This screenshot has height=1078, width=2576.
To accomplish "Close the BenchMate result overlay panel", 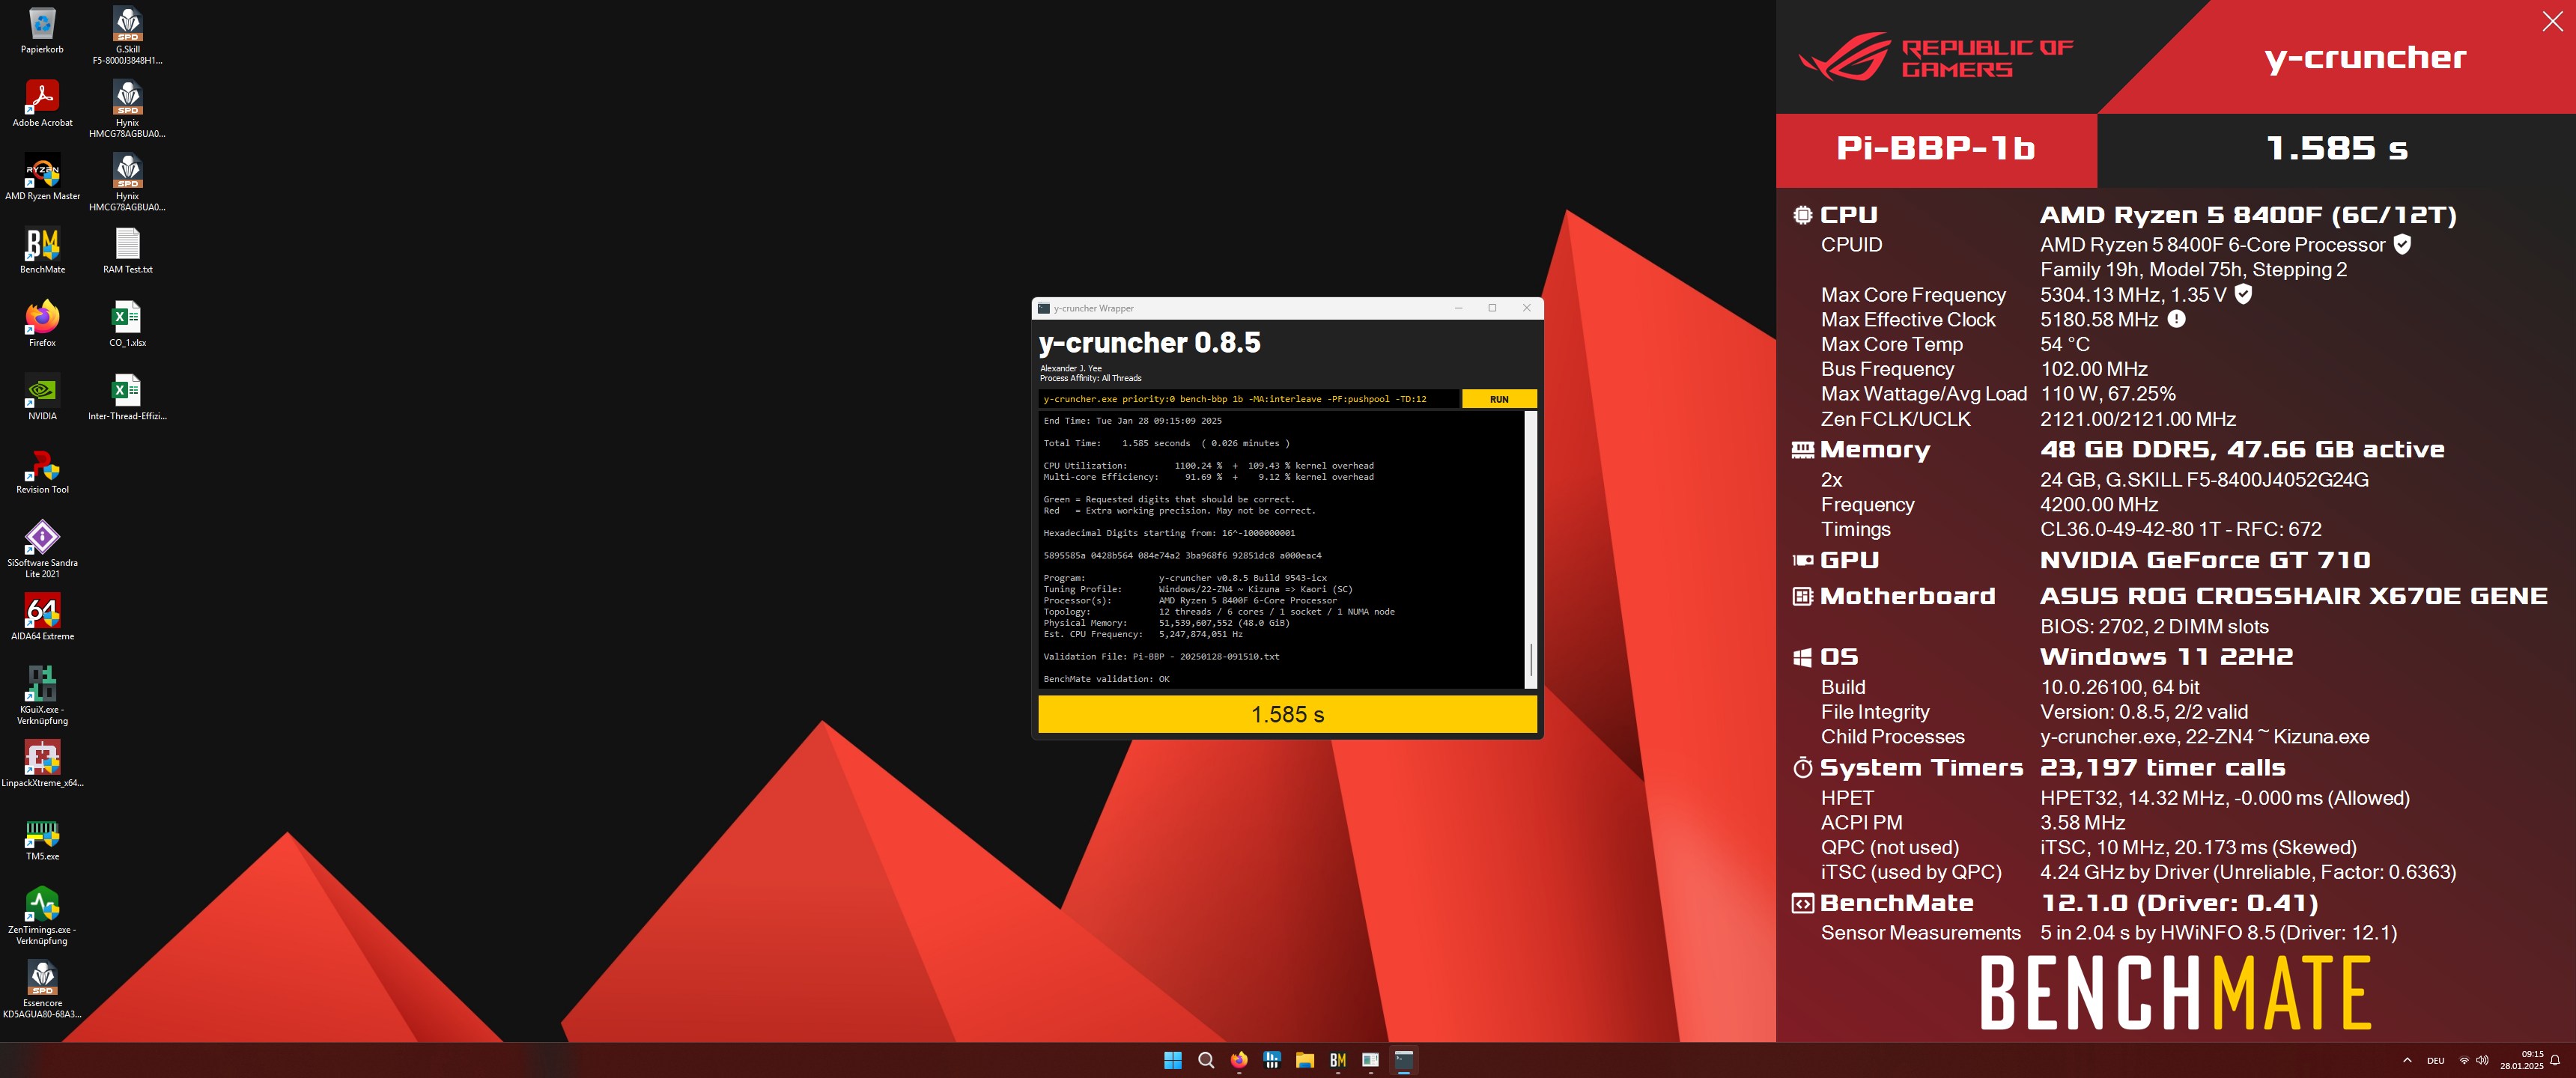I will pyautogui.click(x=2552, y=22).
